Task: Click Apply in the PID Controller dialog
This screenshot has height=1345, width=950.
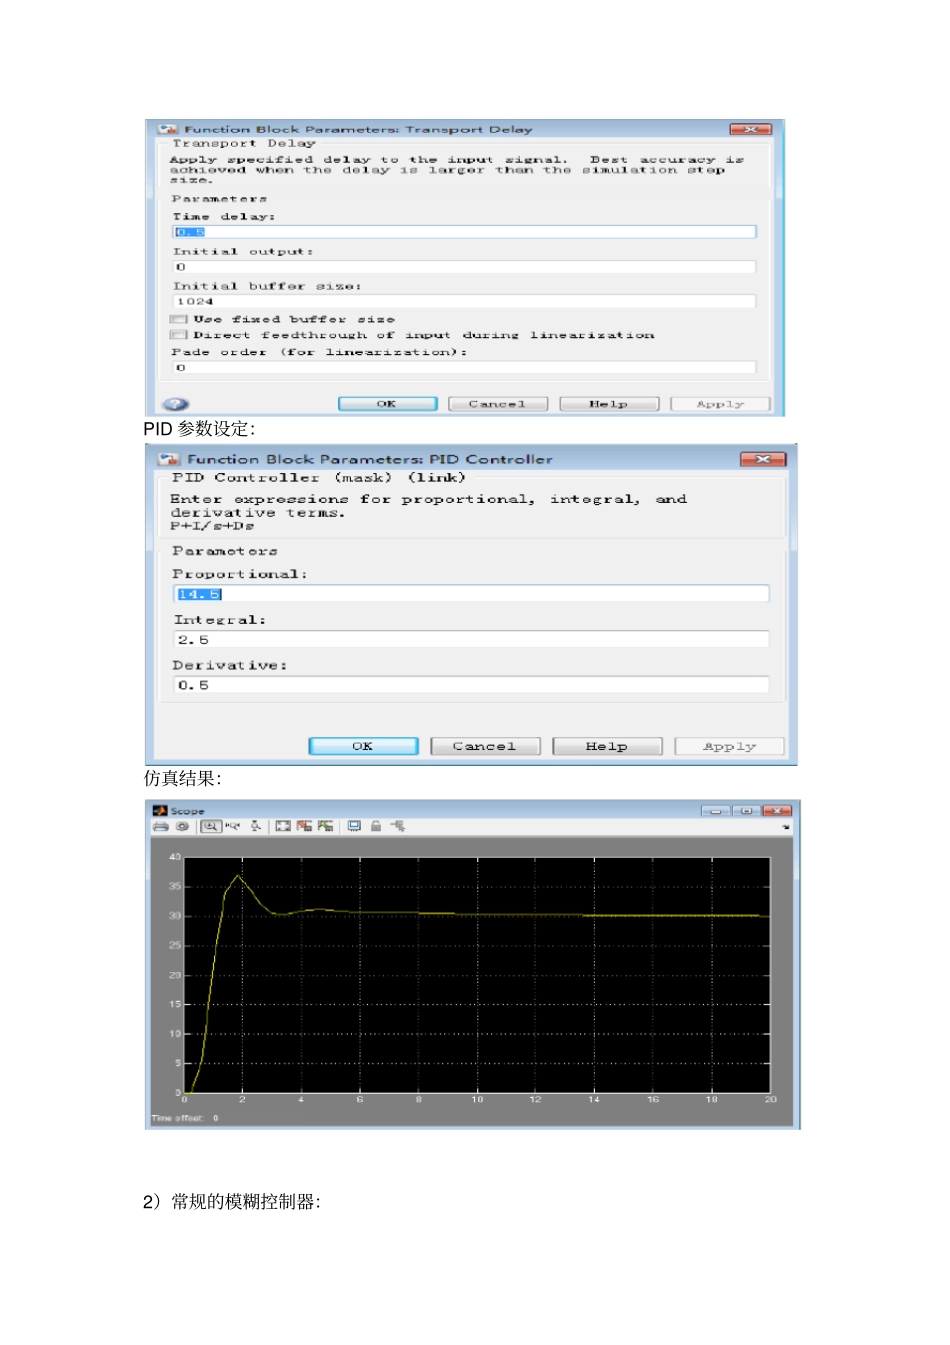Action: tap(729, 746)
